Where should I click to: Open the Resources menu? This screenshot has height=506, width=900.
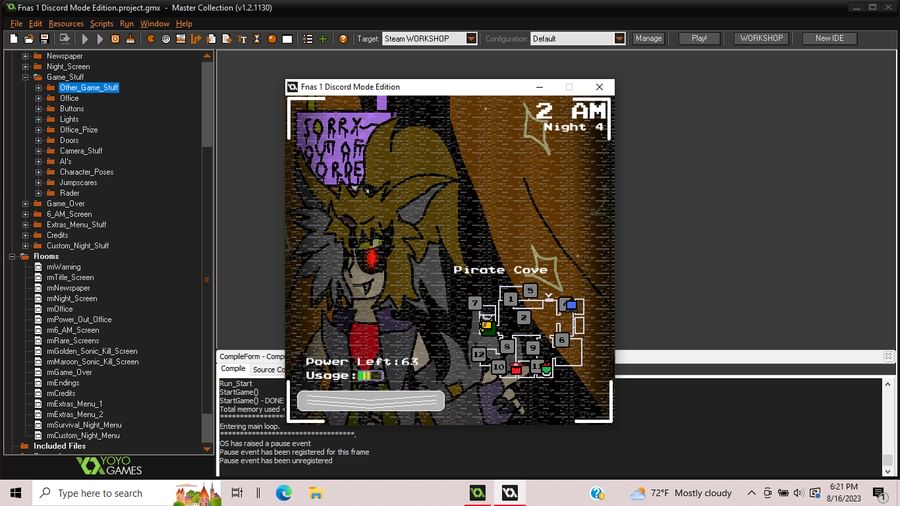point(66,24)
